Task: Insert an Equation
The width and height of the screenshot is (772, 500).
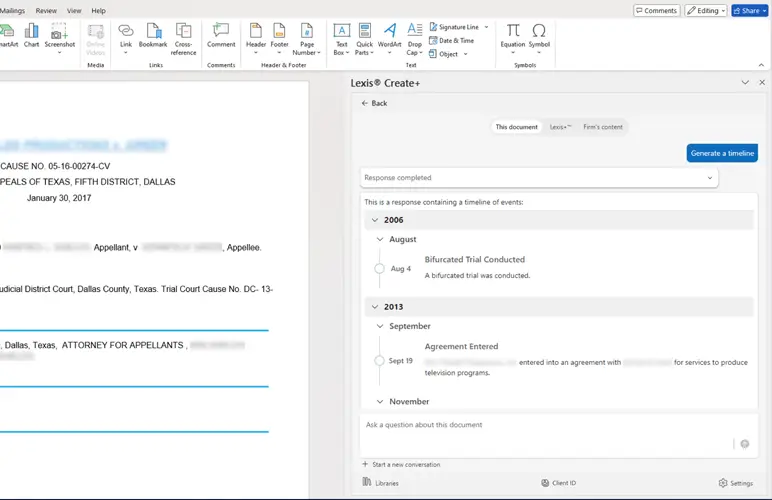Action: coord(512,37)
